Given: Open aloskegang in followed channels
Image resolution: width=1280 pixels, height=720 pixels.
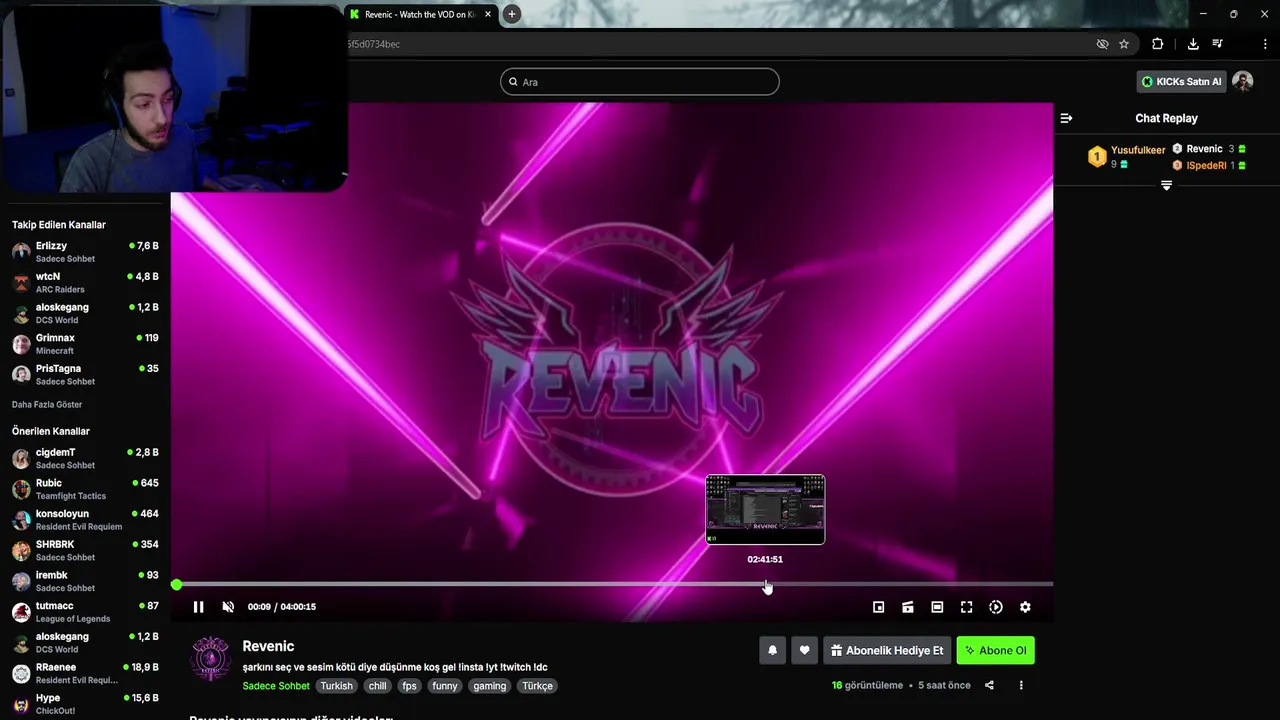Looking at the screenshot, I should [x=85, y=313].
